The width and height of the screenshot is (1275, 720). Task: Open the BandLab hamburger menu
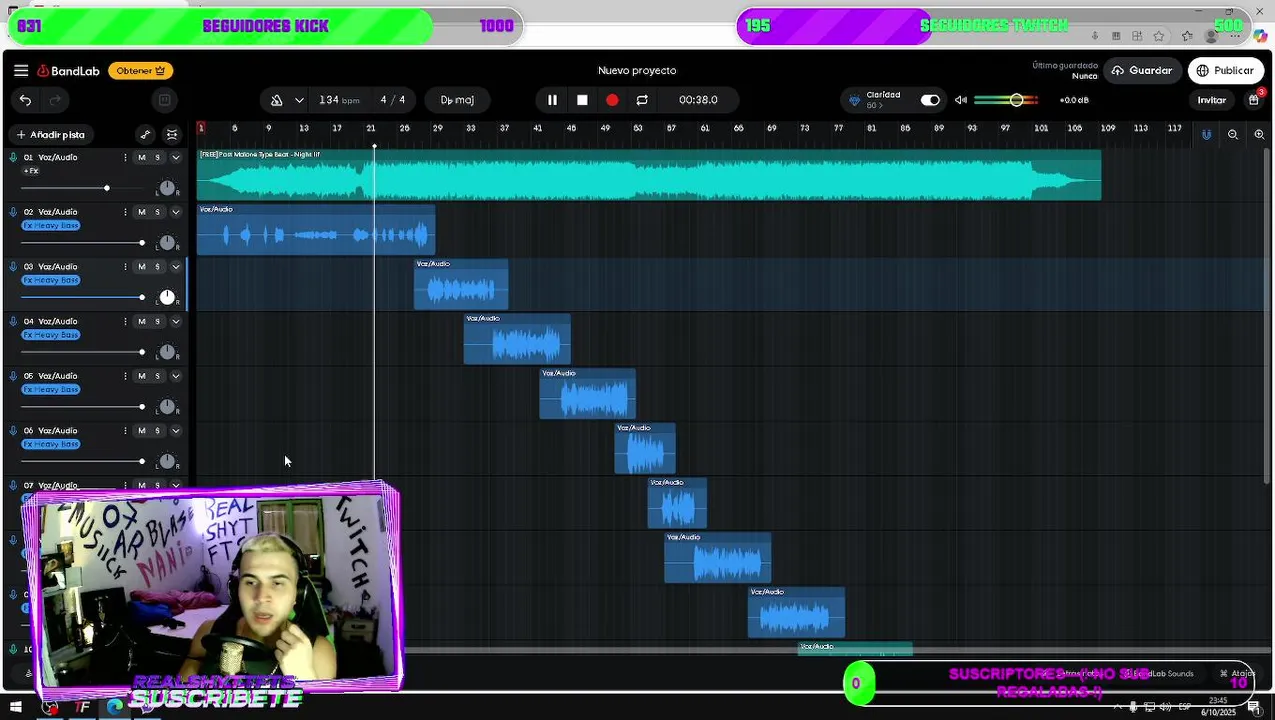(21, 70)
